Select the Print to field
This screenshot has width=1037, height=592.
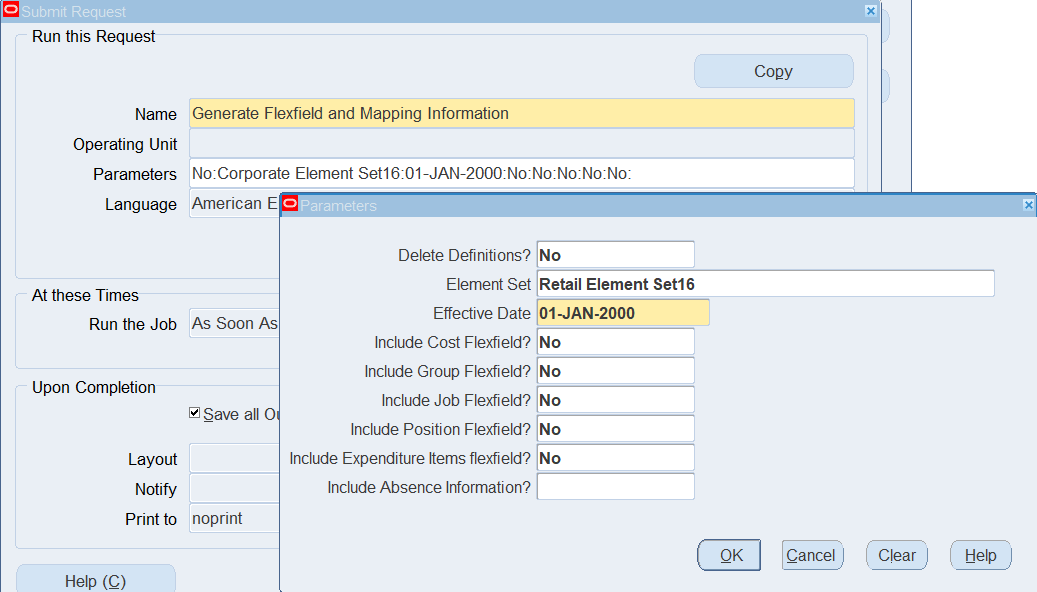tap(233, 519)
